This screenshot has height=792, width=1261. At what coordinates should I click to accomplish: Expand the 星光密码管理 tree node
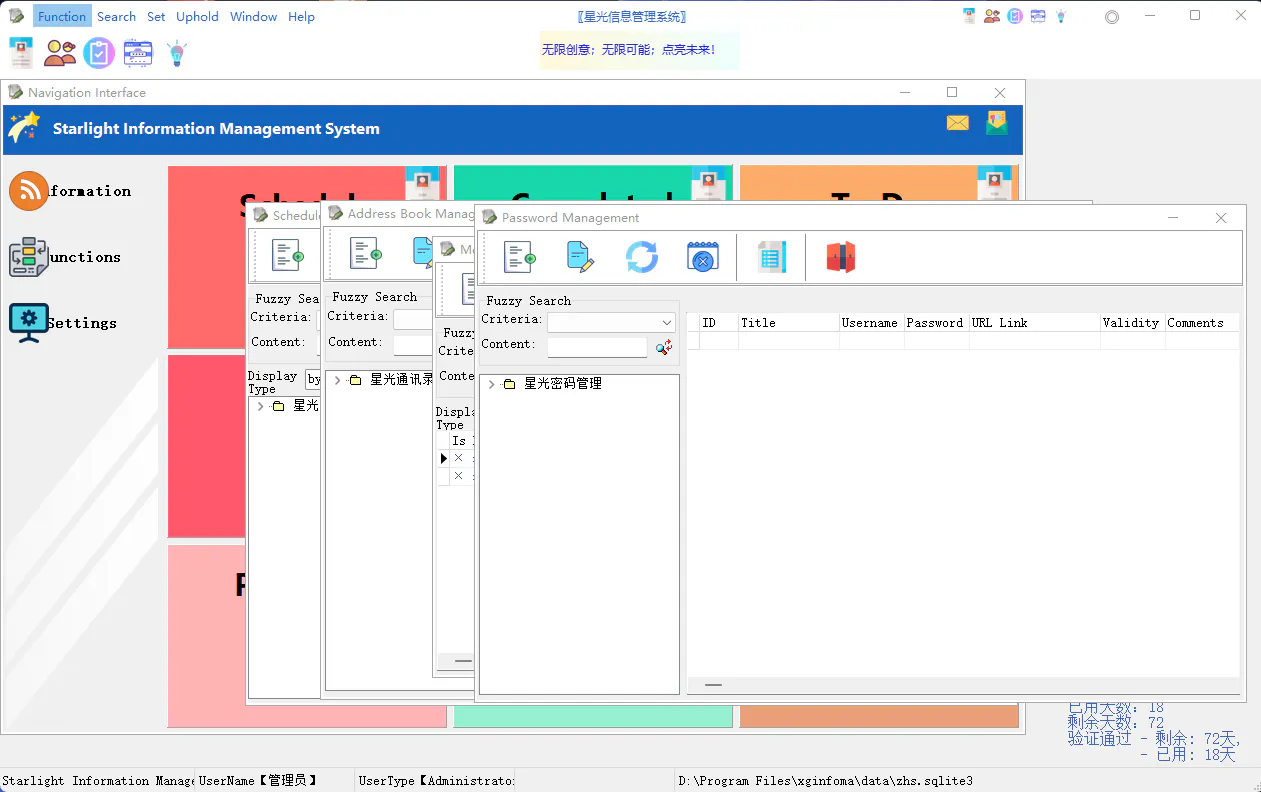[x=491, y=384]
